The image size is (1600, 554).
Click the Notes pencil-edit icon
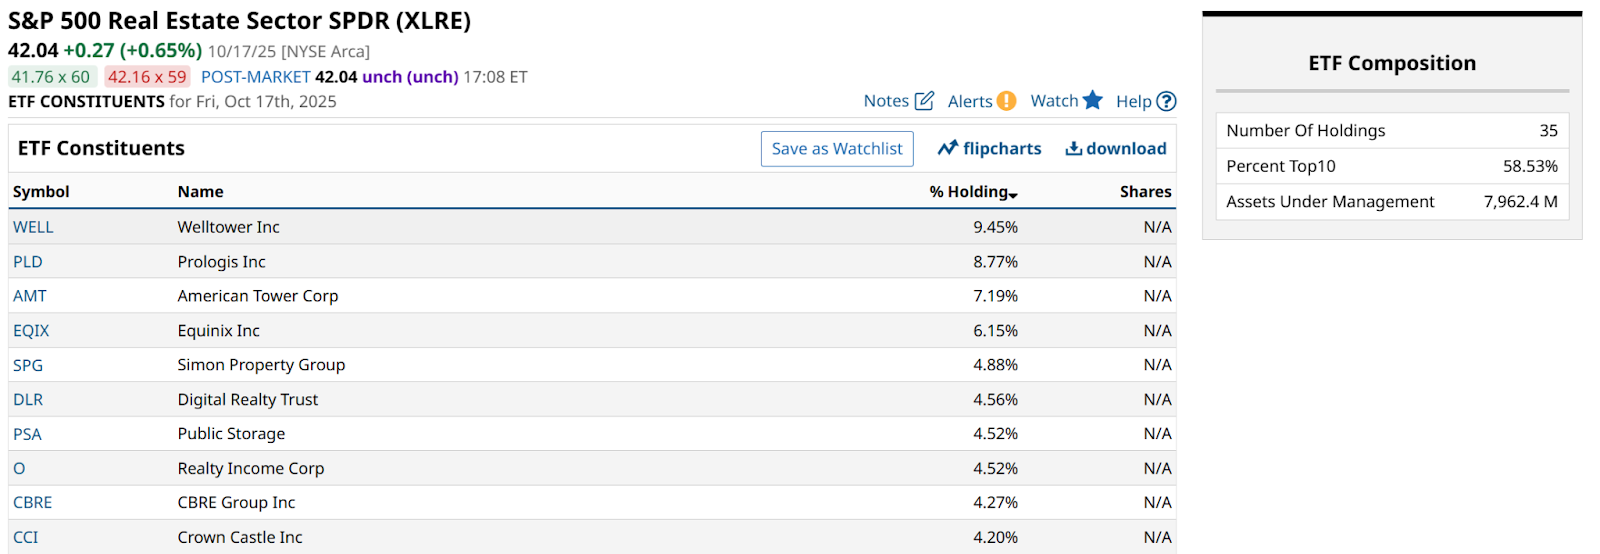click(x=925, y=101)
